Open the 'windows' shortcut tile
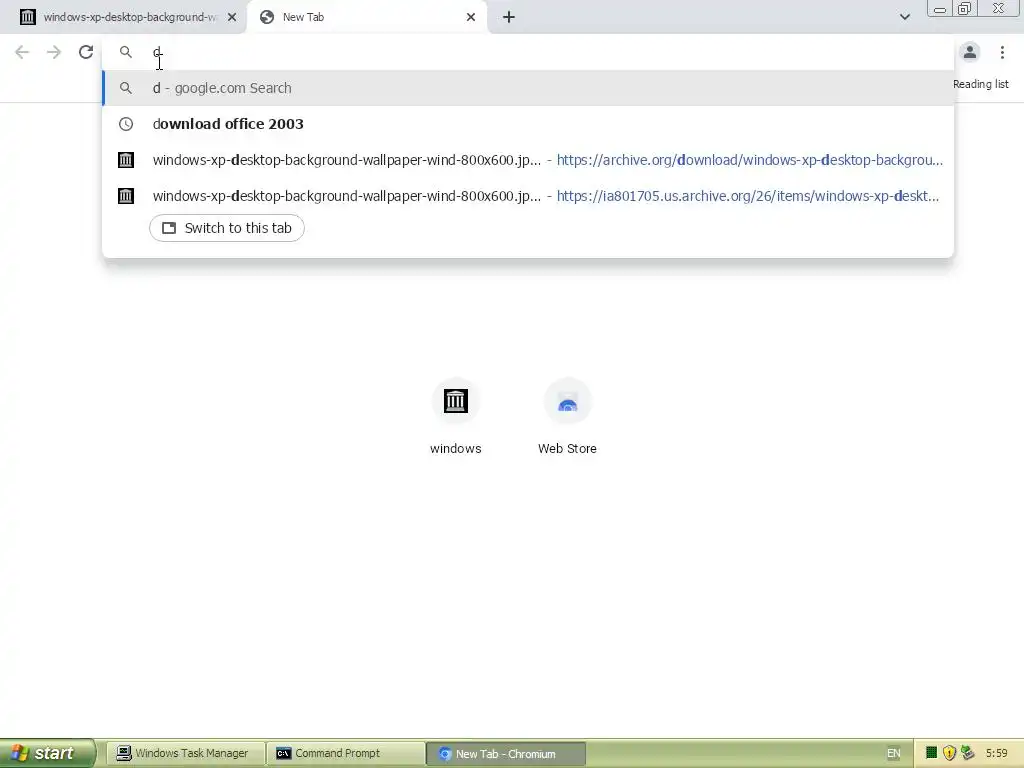Image resolution: width=1024 pixels, height=768 pixels. click(x=455, y=416)
